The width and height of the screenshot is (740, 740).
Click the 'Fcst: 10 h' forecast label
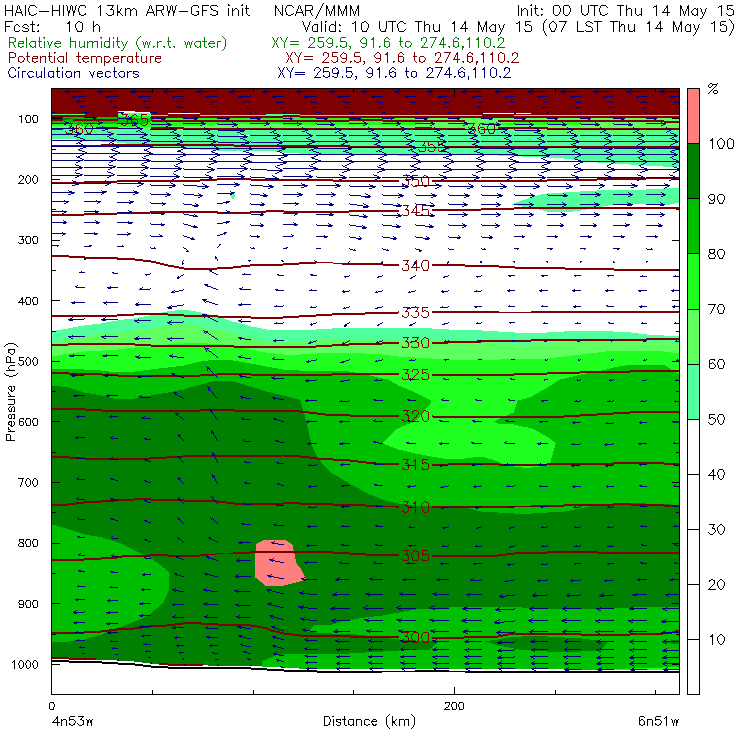(x=52, y=26)
